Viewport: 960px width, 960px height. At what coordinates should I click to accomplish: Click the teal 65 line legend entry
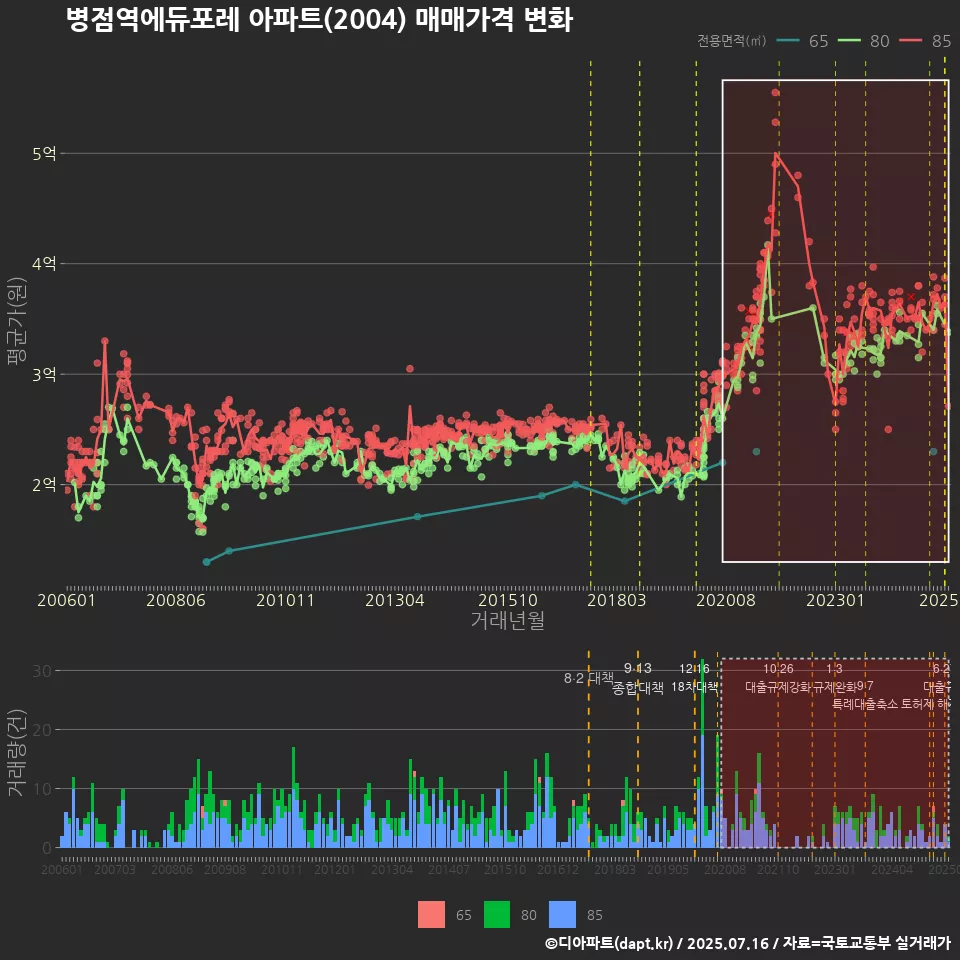802,41
